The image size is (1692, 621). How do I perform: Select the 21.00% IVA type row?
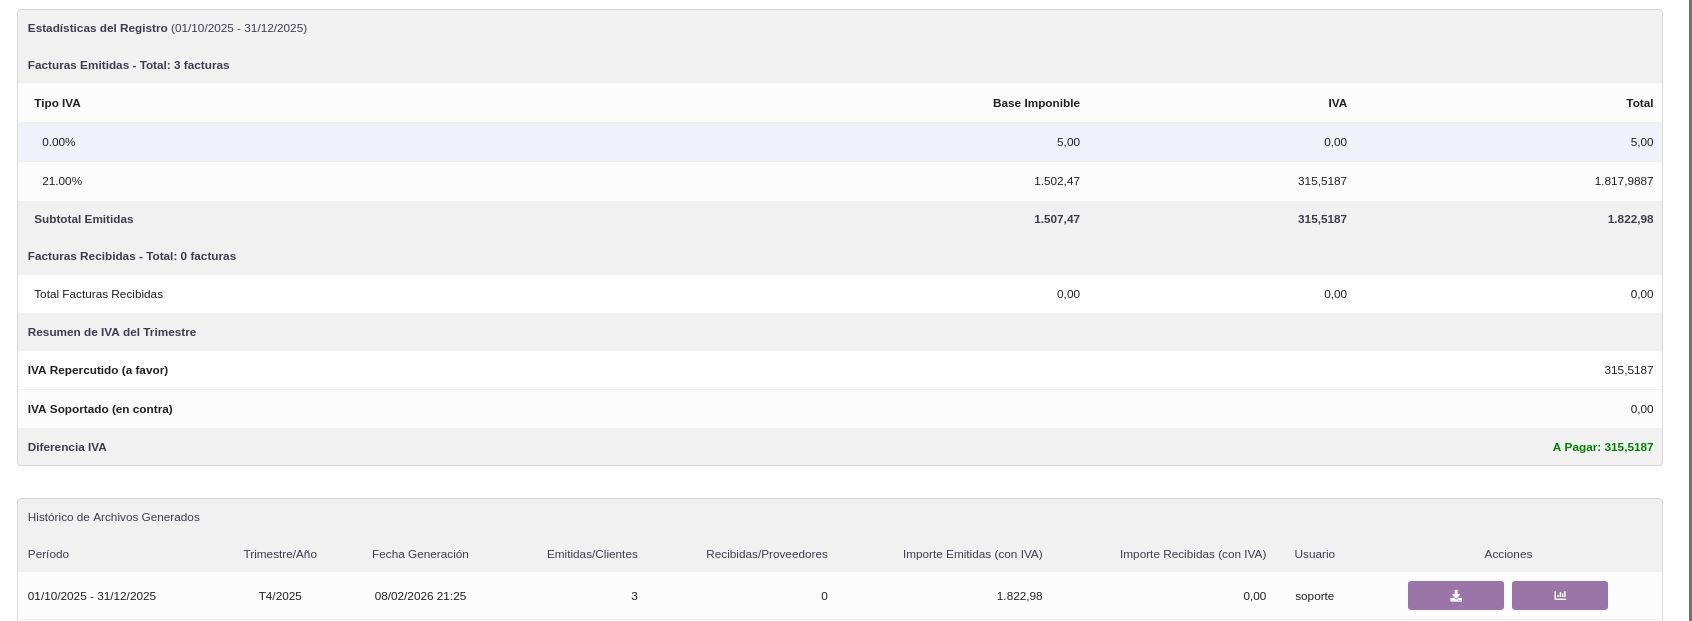pos(62,181)
